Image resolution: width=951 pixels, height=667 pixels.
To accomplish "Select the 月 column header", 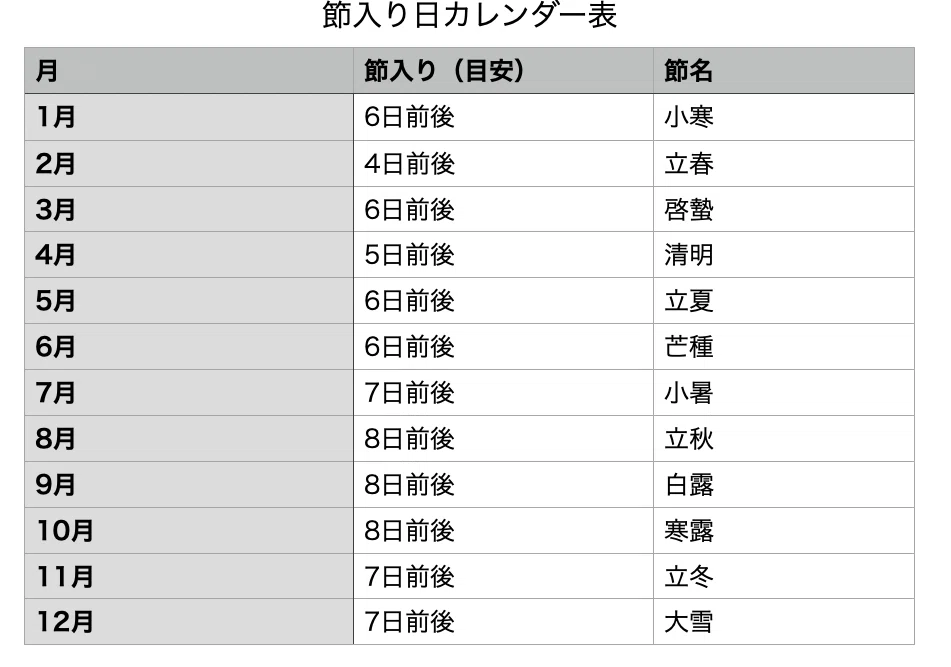I will (189, 70).
